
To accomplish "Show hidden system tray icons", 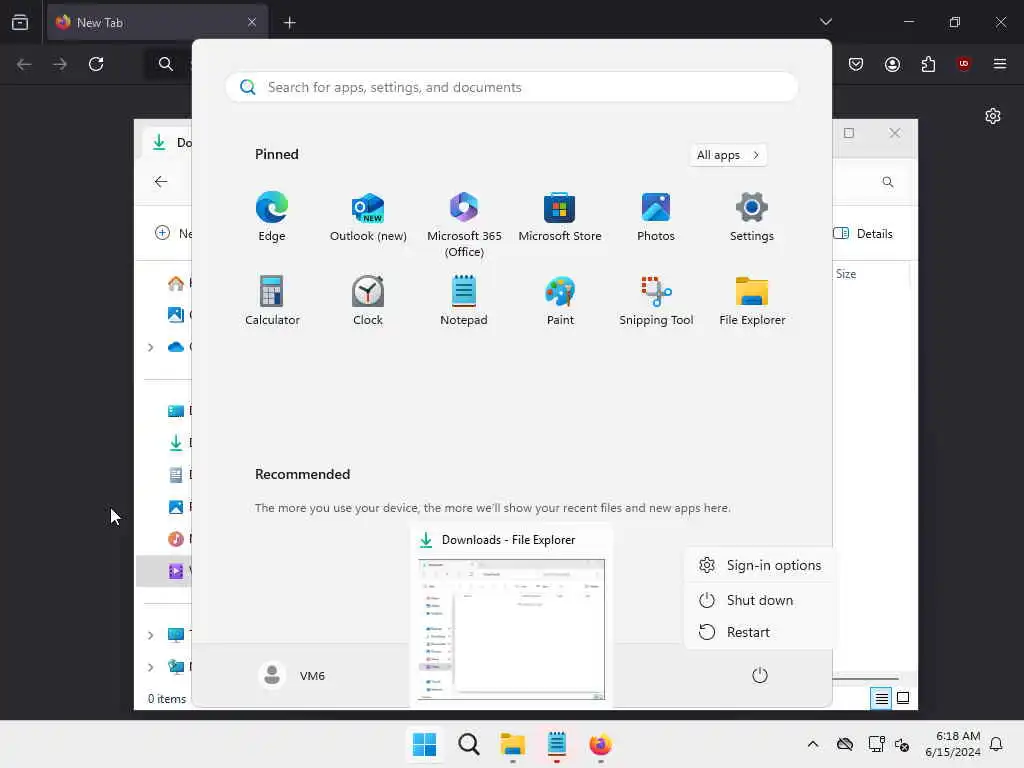I will (813, 744).
